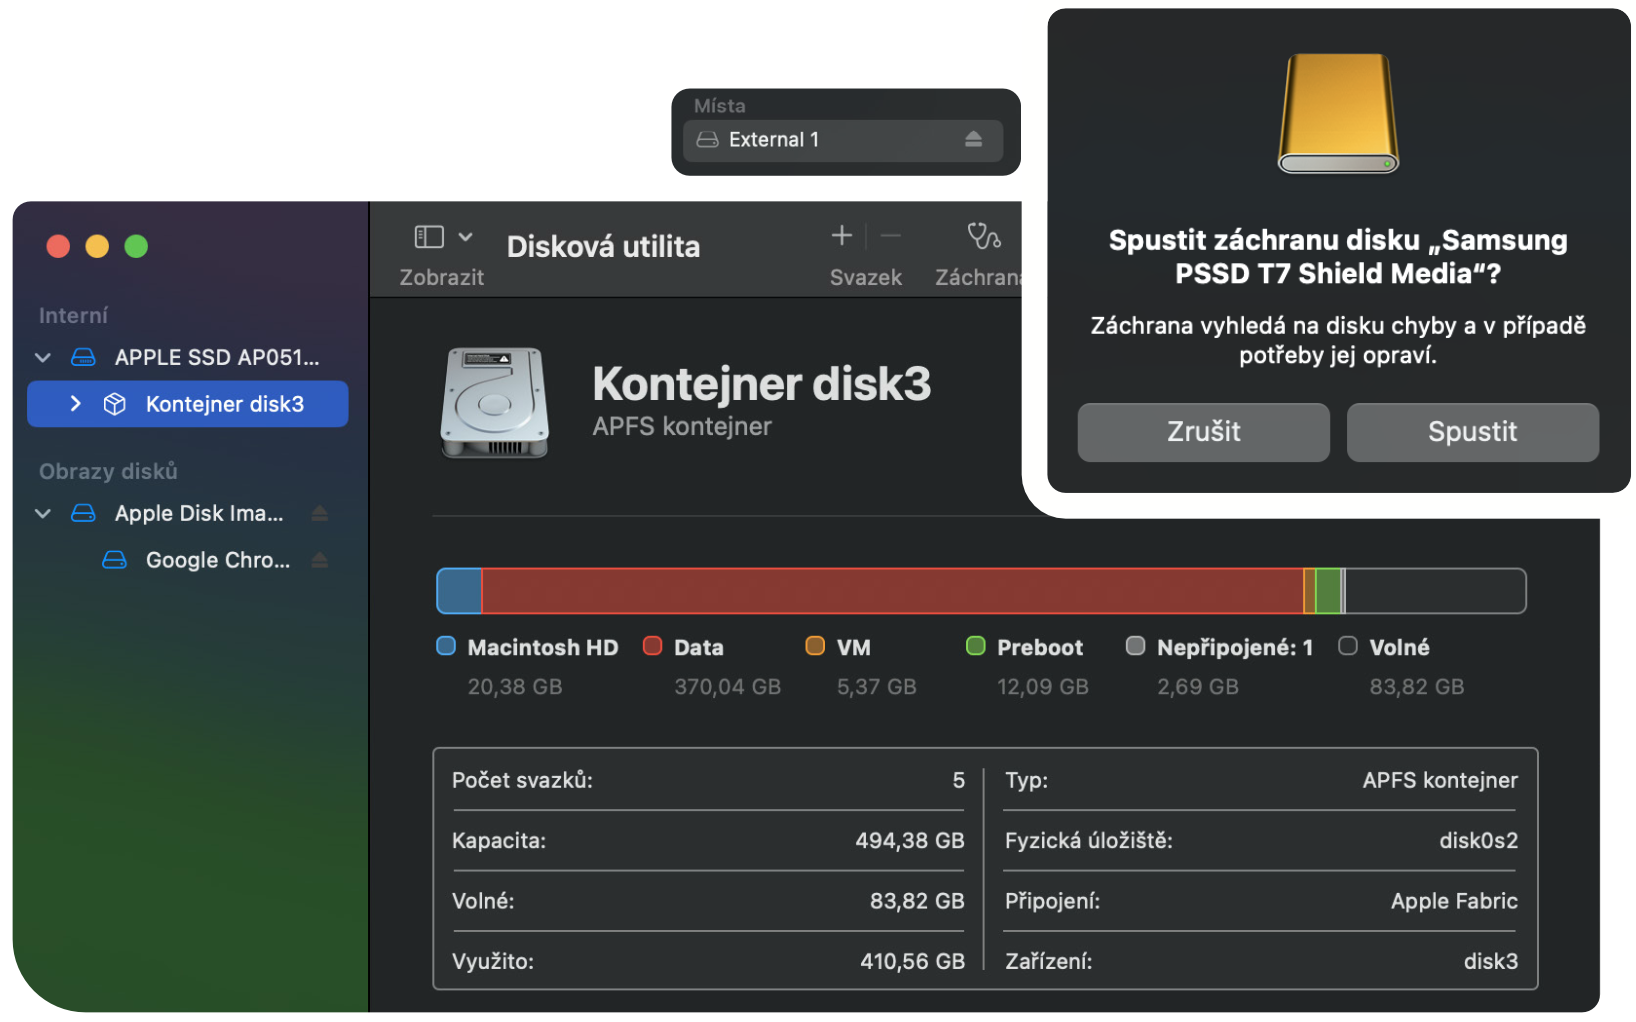Click the Fyzická úložiště value disk0s2
This screenshot has height=1022, width=1636.
(x=1479, y=841)
